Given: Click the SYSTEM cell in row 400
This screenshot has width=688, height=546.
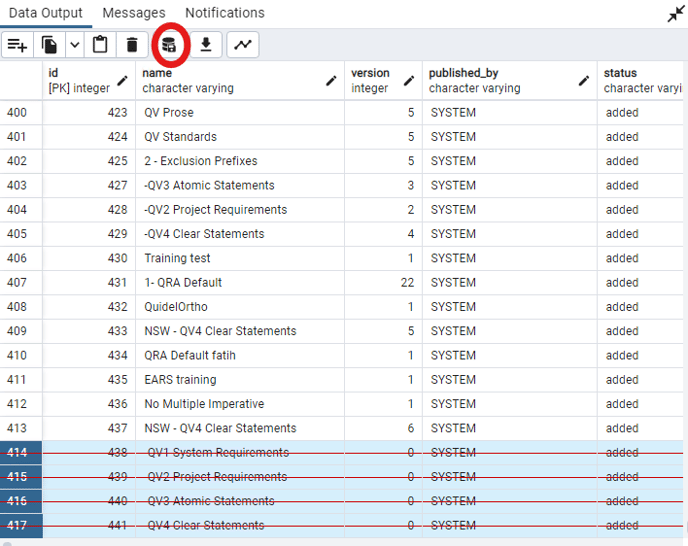Looking at the screenshot, I should click(x=510, y=113).
